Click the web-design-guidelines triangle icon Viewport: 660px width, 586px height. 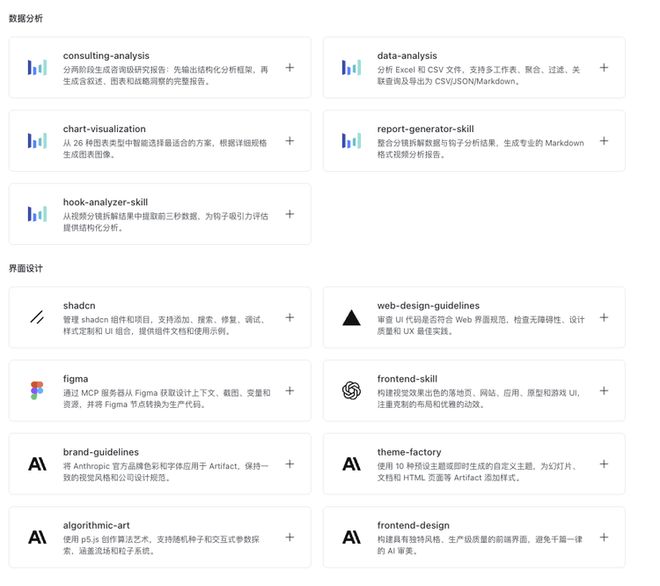pyautogui.click(x=351, y=317)
